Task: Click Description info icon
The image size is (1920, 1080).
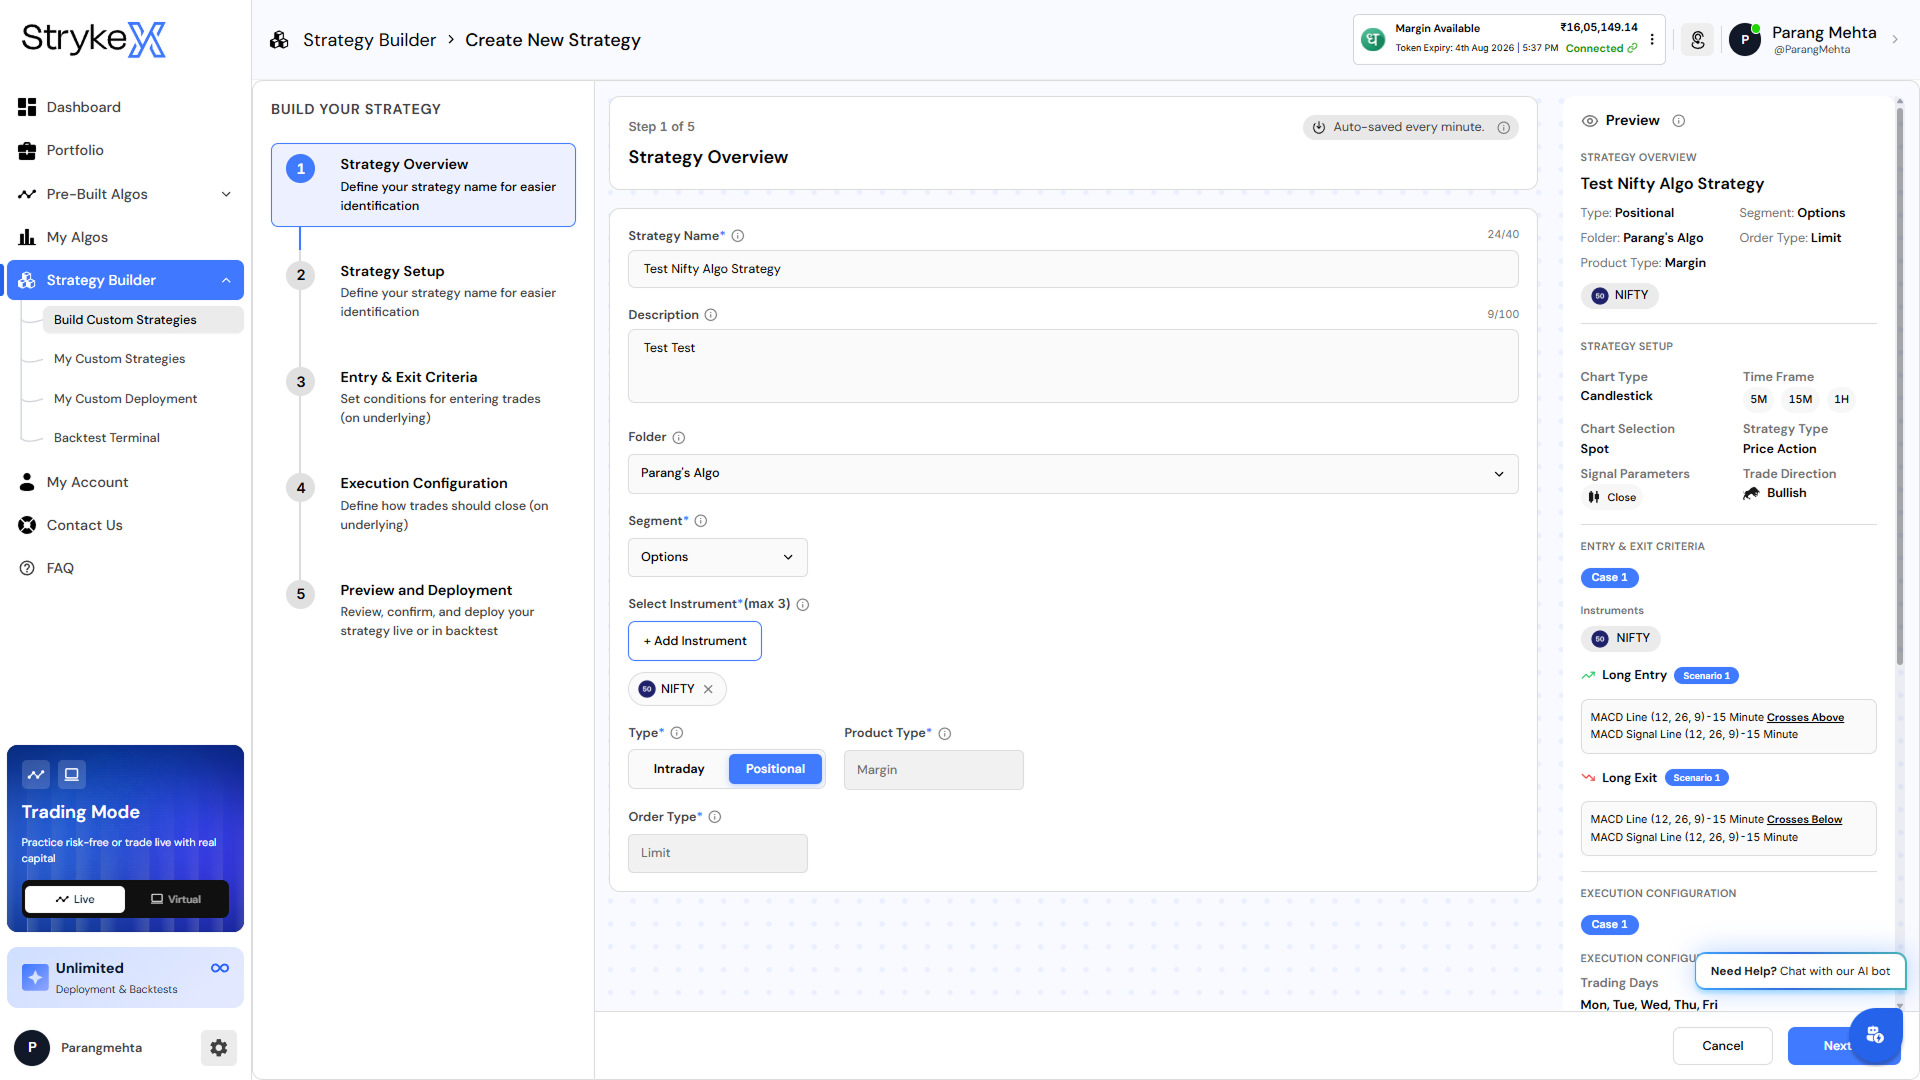Action: 711,315
